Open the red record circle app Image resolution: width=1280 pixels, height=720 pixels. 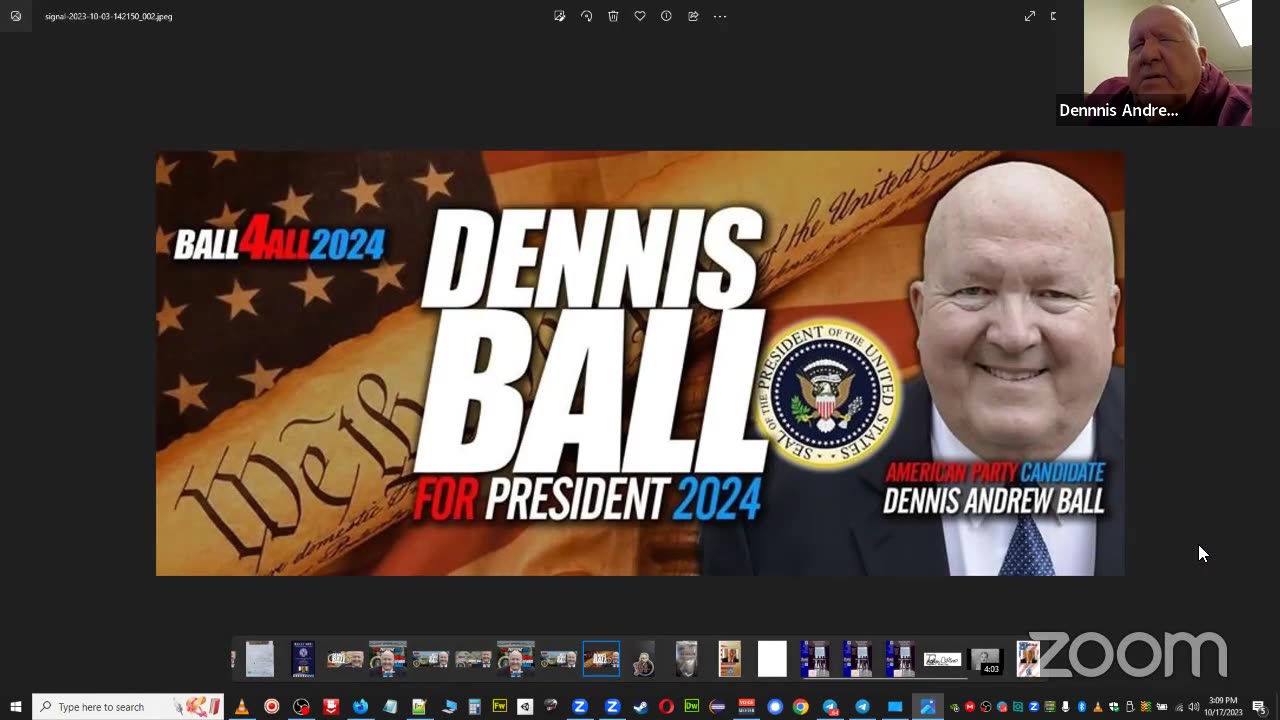click(271, 707)
